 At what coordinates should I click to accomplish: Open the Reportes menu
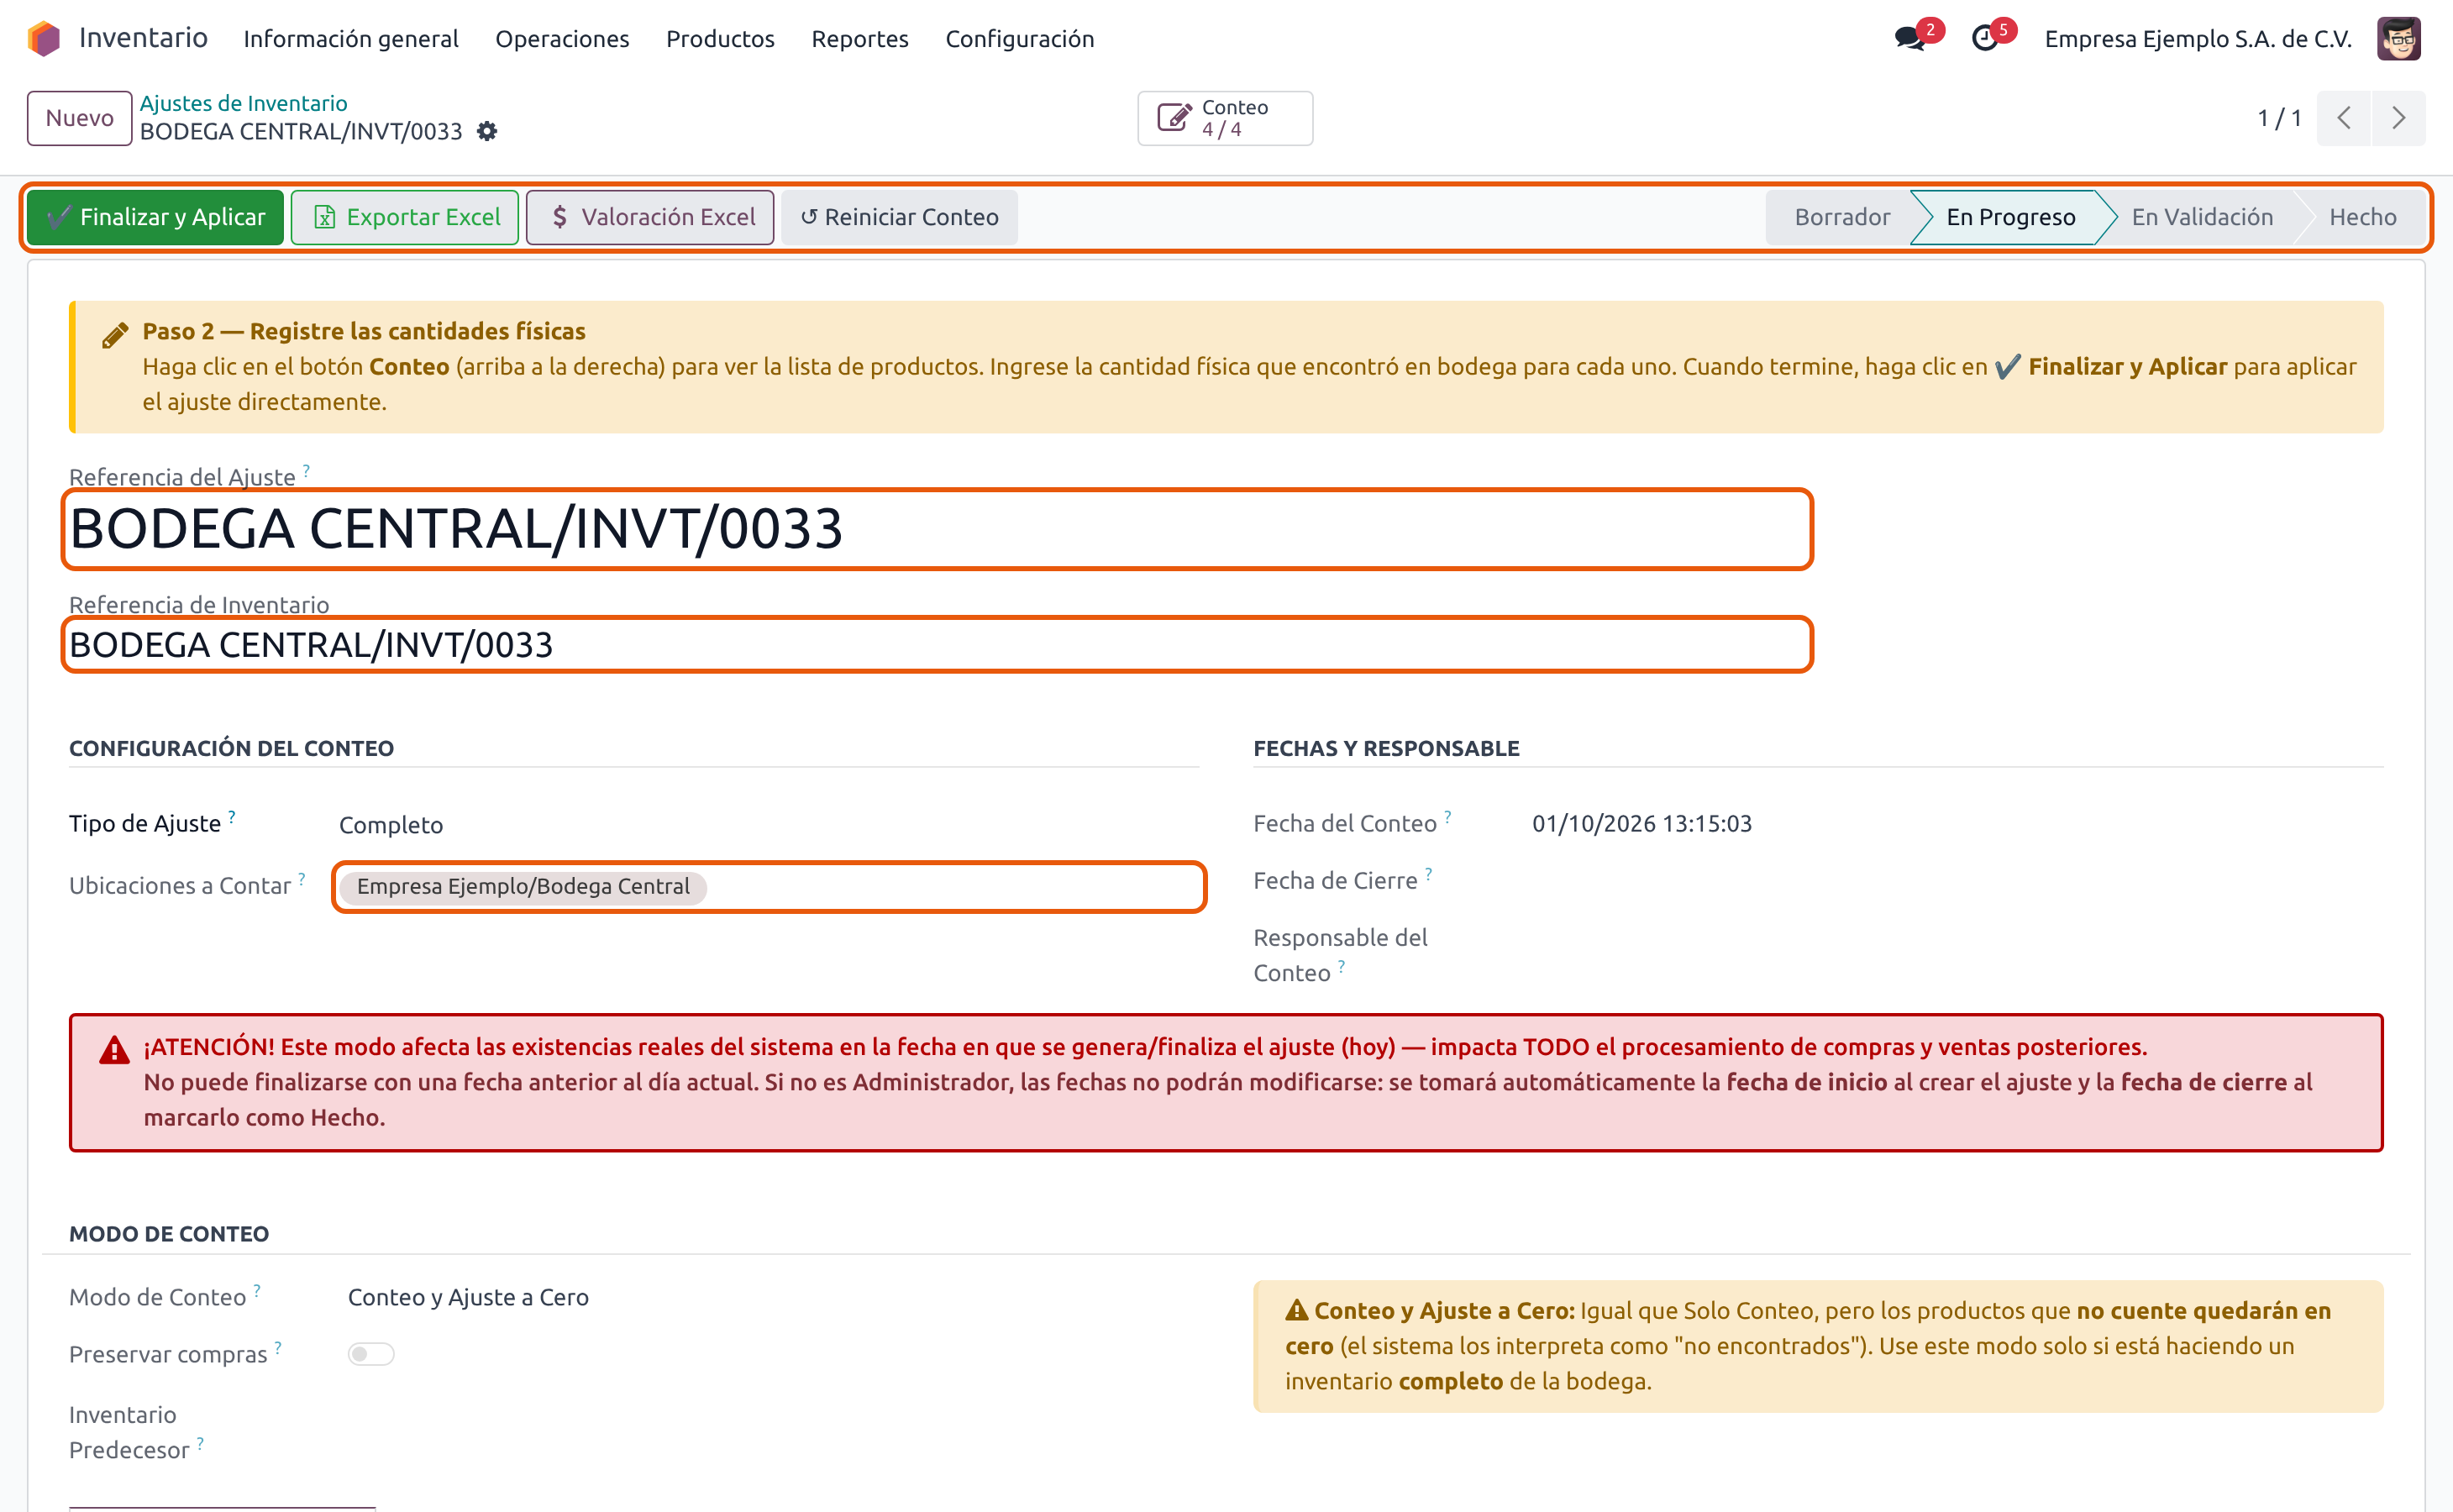click(x=860, y=39)
